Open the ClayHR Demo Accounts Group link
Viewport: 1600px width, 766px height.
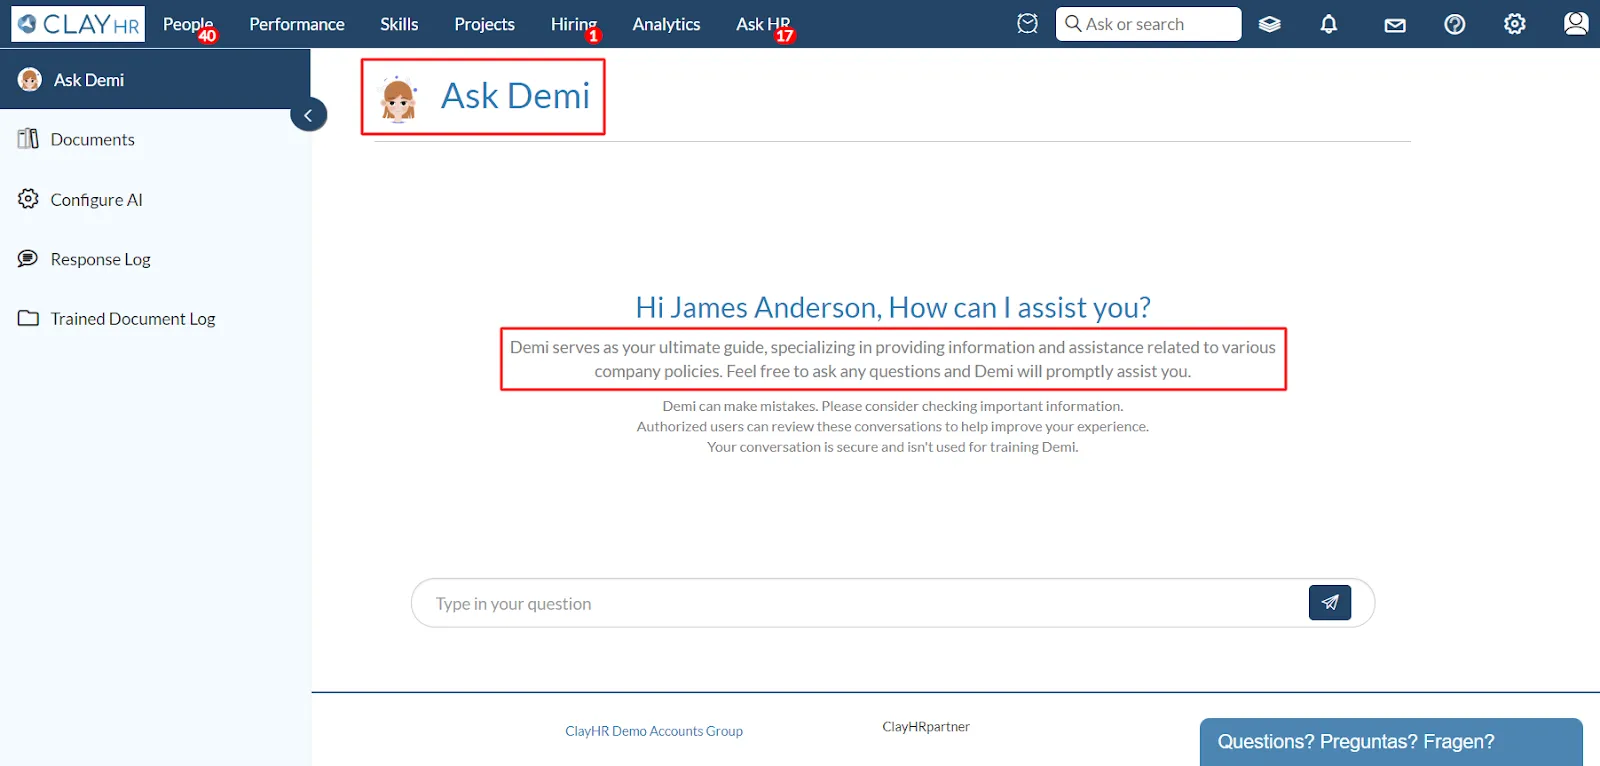tap(654, 731)
